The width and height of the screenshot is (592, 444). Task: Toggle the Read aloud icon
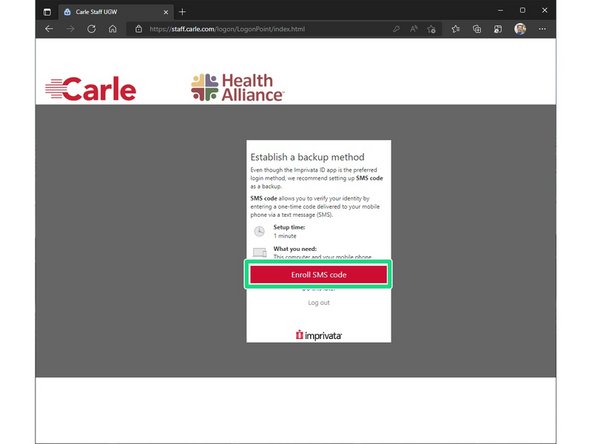click(414, 29)
